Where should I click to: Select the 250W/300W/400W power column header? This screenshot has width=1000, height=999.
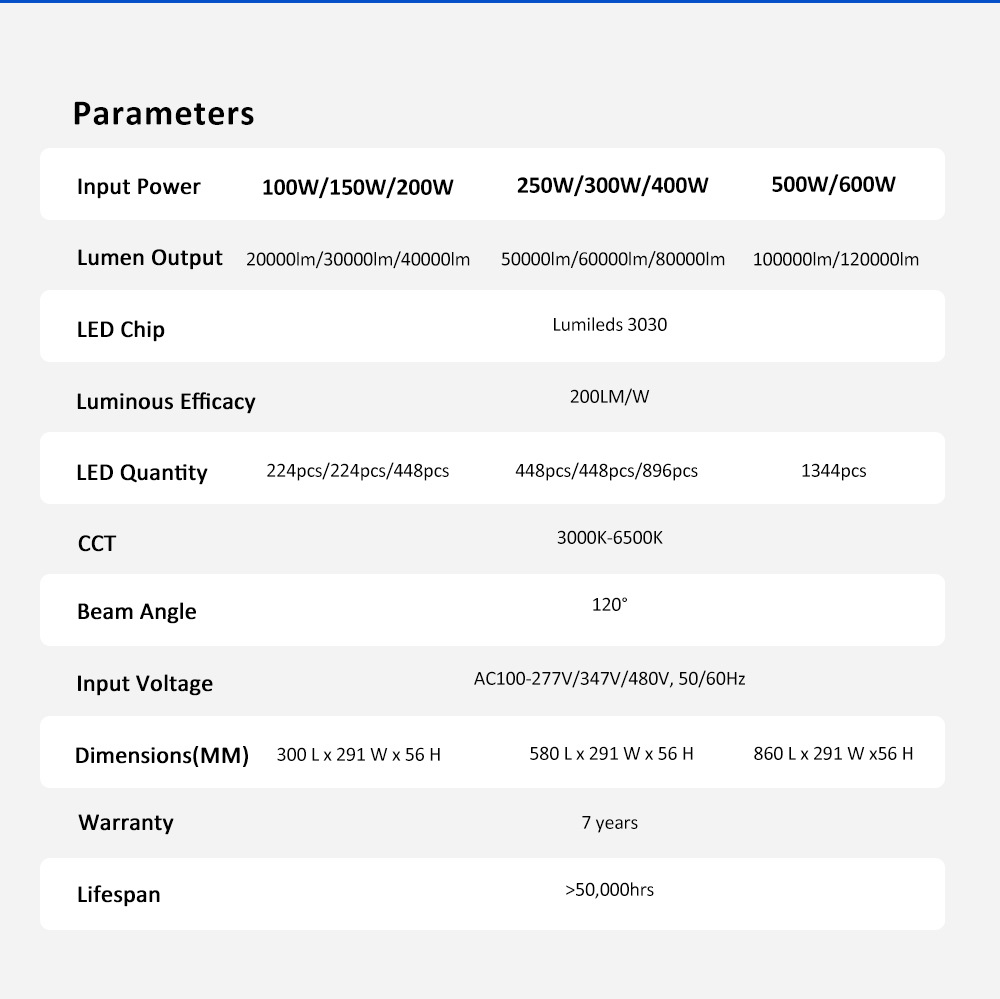tap(612, 186)
